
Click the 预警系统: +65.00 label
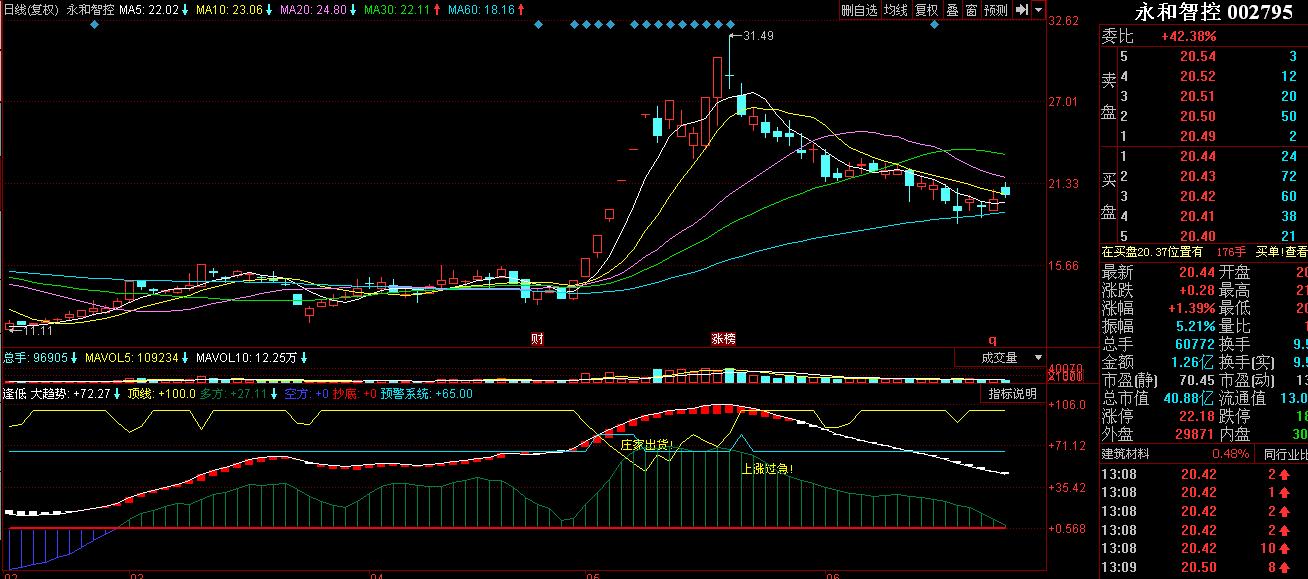click(x=426, y=394)
